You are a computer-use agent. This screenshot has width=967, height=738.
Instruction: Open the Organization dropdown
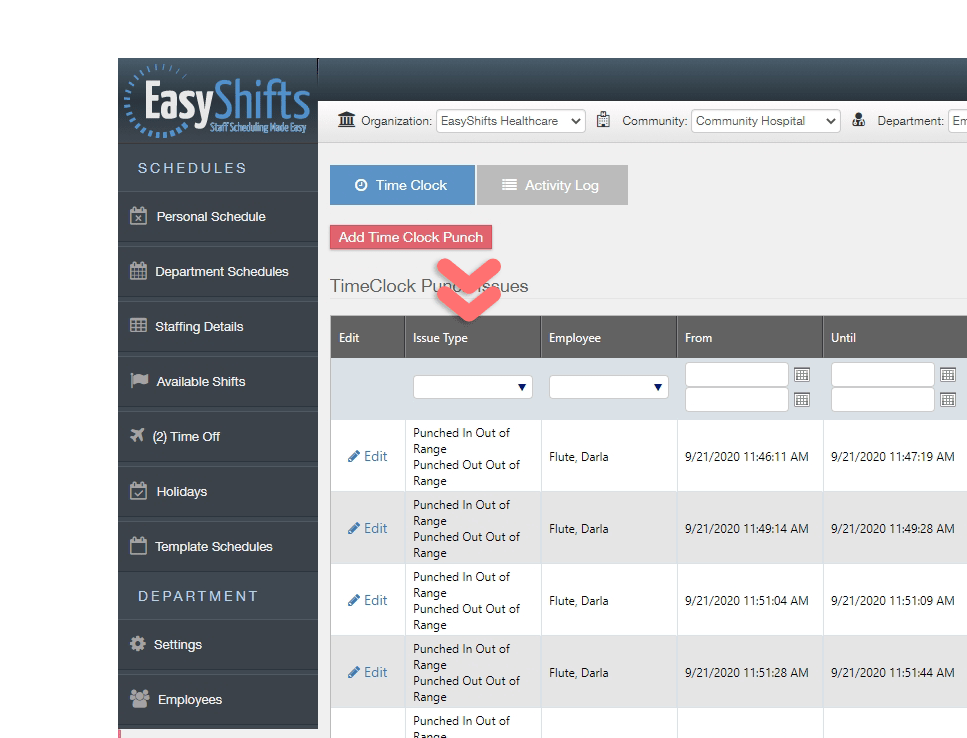pyautogui.click(x=511, y=121)
